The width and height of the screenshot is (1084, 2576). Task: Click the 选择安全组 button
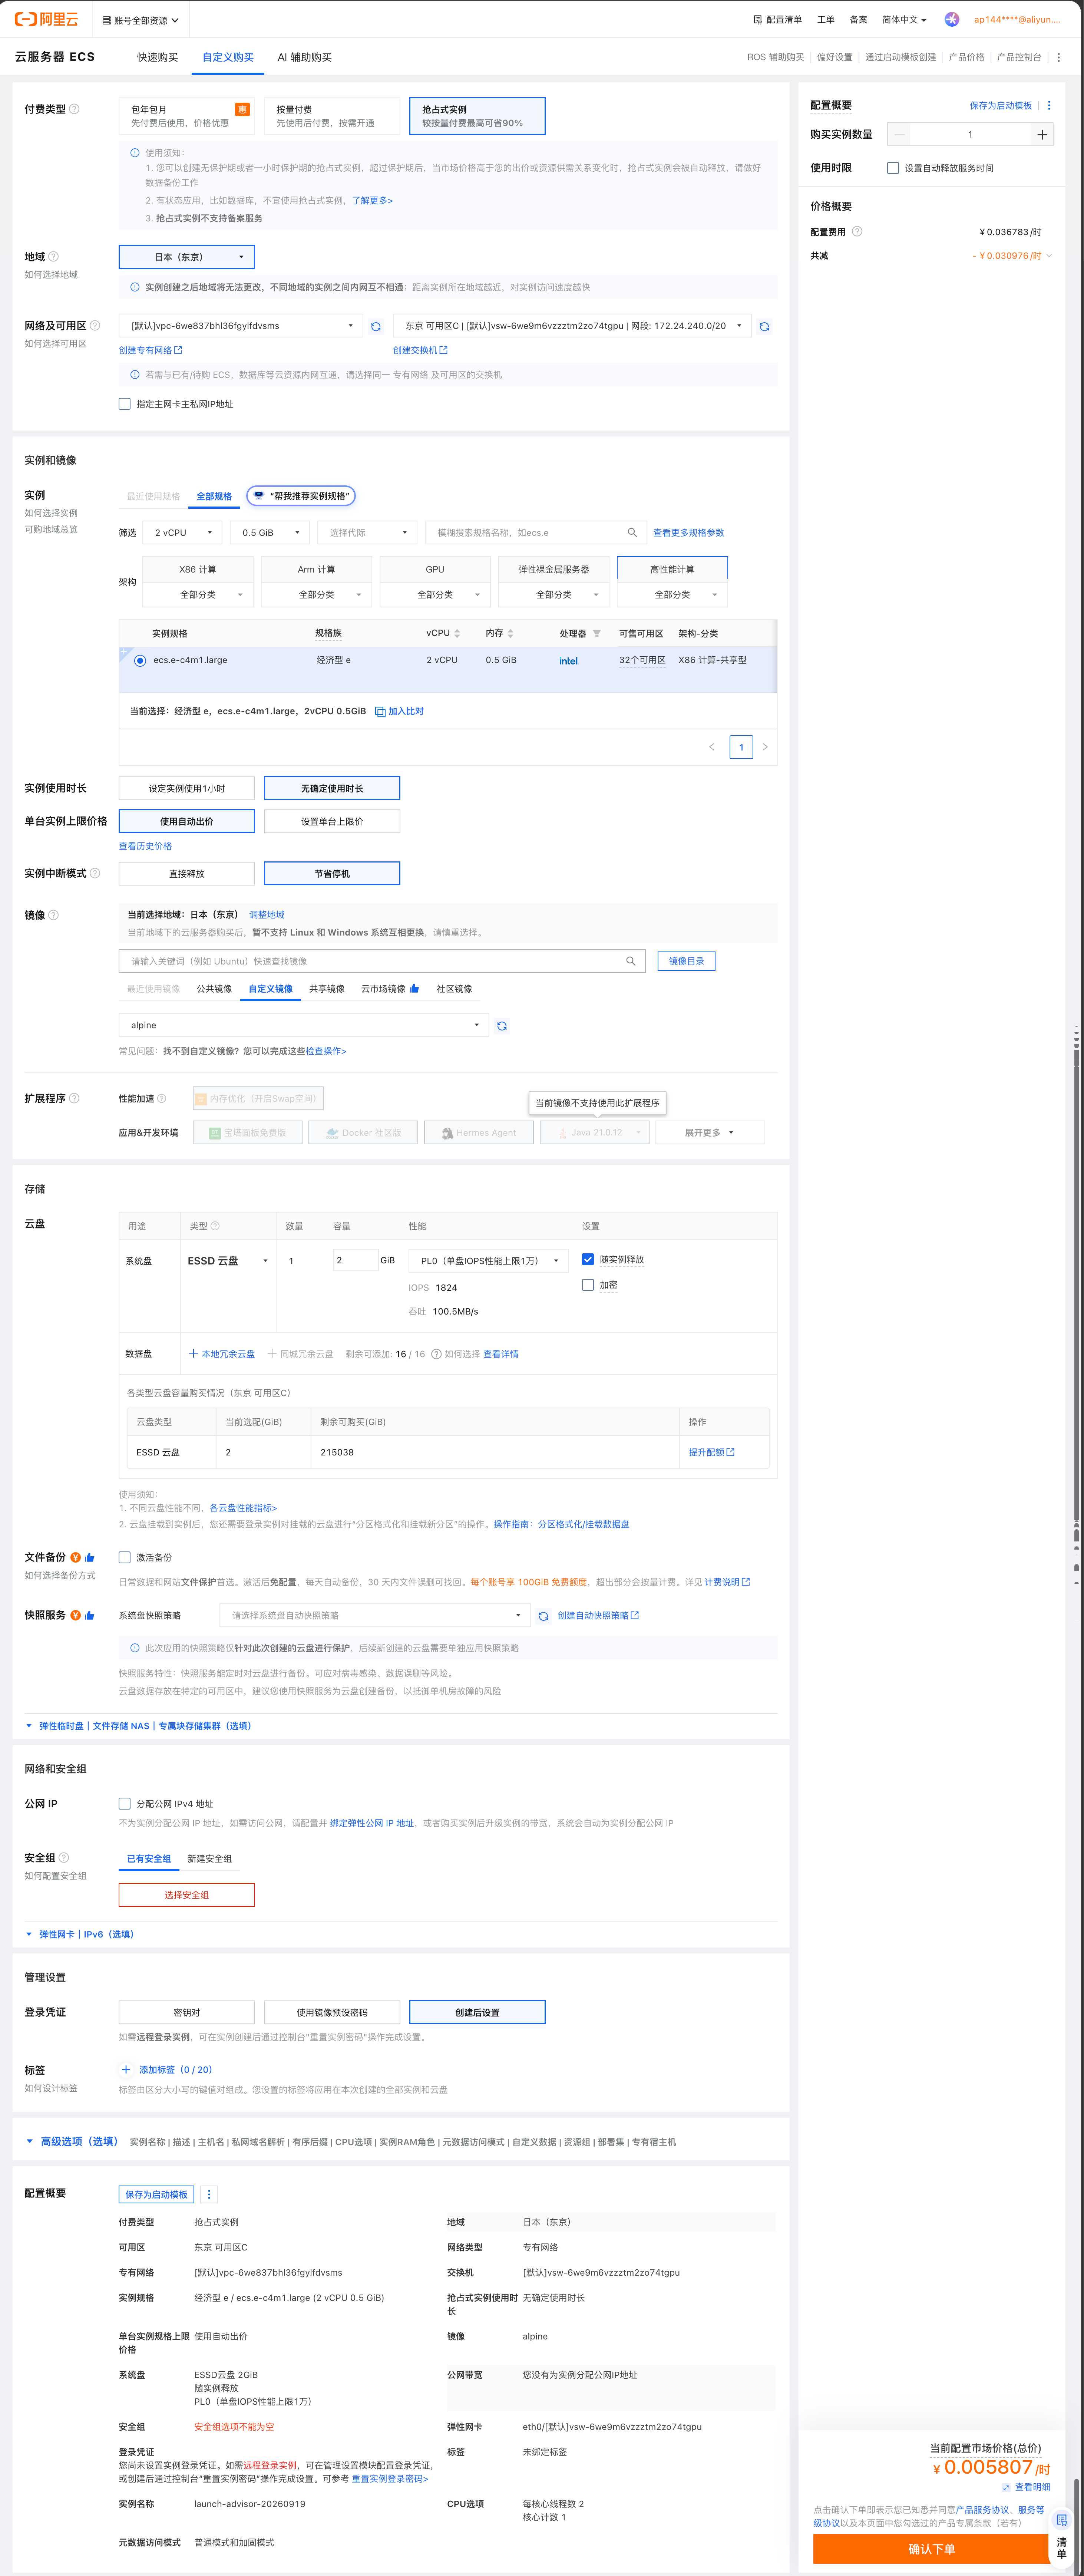tap(187, 1895)
